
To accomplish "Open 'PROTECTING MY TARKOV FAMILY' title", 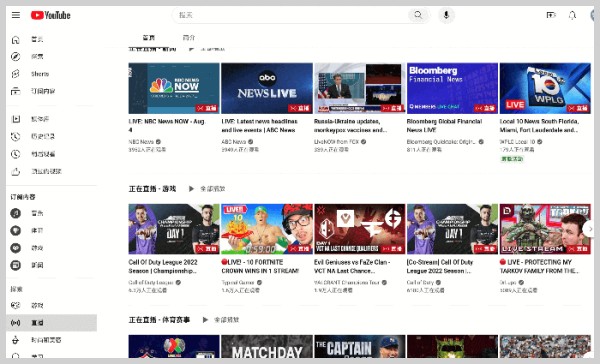I will coord(540,266).
